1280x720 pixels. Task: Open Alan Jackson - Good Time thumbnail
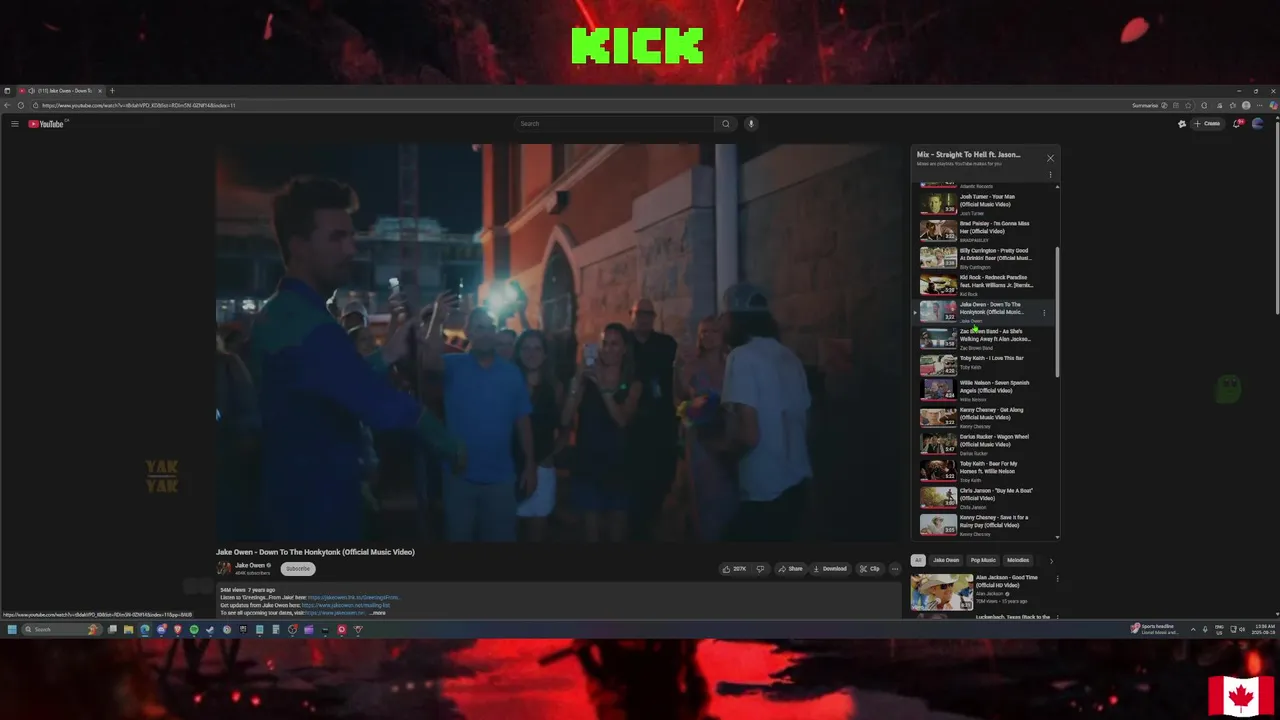[x=941, y=592]
